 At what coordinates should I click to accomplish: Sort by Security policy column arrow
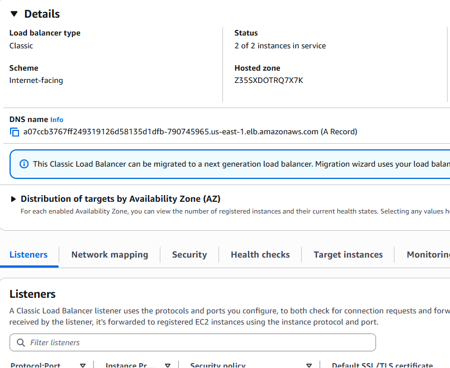309,365
